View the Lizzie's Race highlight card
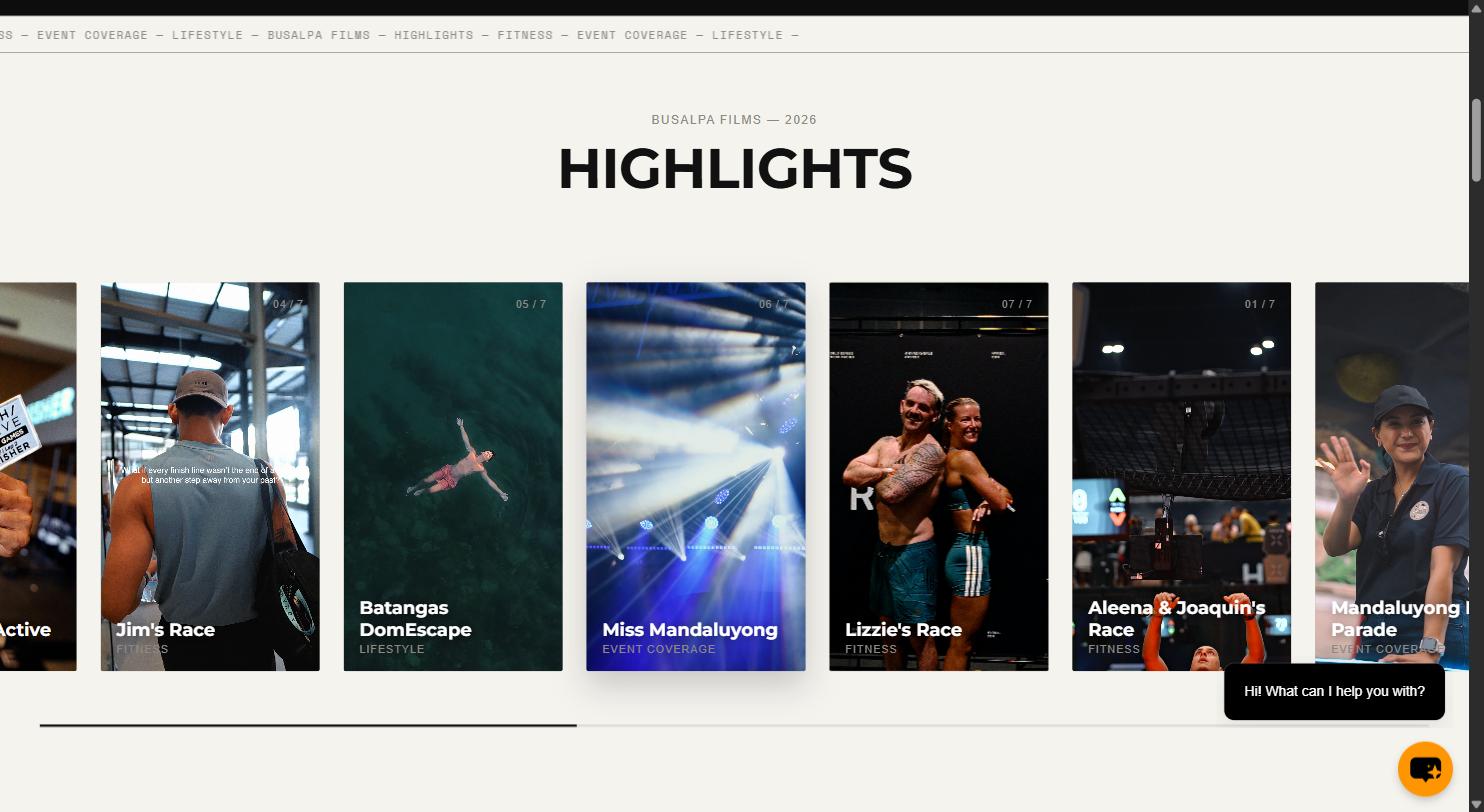Screen dimensions: 1484x812 pos(939,476)
